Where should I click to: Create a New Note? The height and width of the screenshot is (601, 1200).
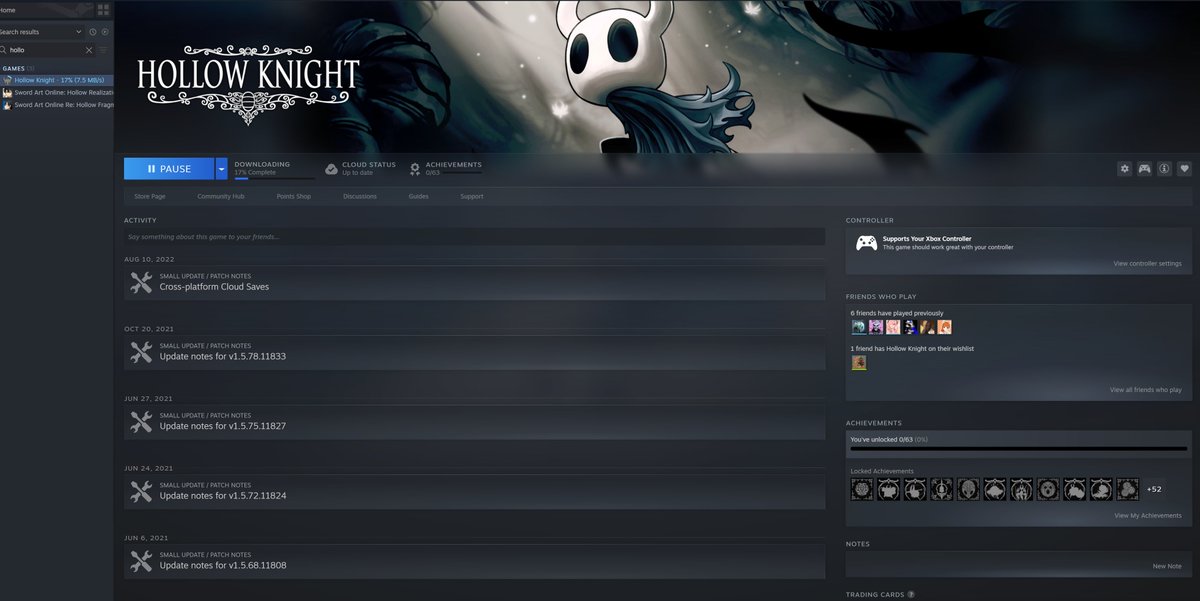[x=1167, y=567]
